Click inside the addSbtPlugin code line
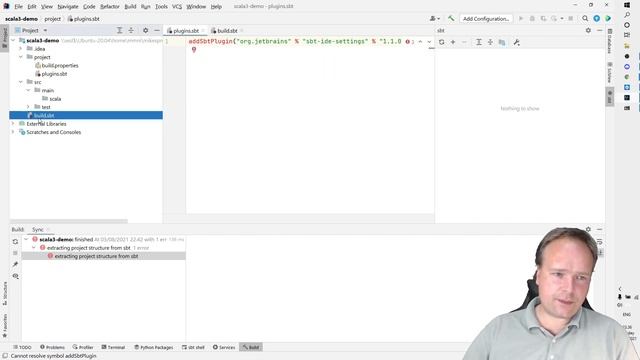 click(x=295, y=42)
